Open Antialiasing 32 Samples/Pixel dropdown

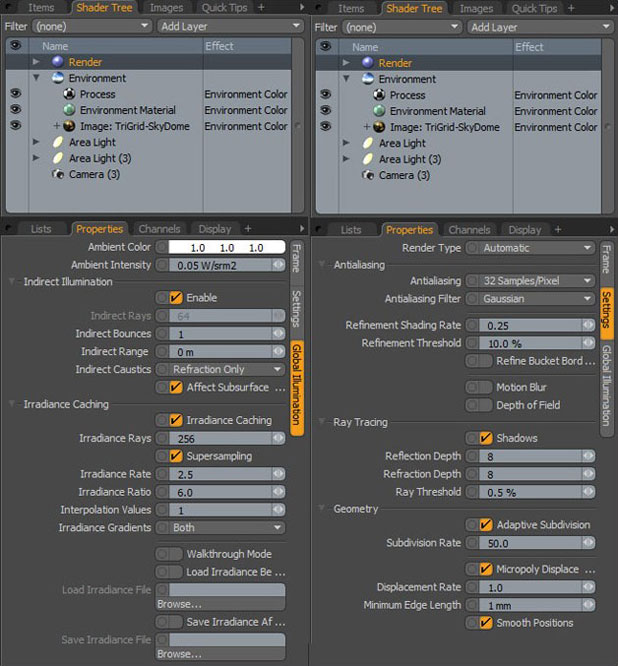[537, 281]
